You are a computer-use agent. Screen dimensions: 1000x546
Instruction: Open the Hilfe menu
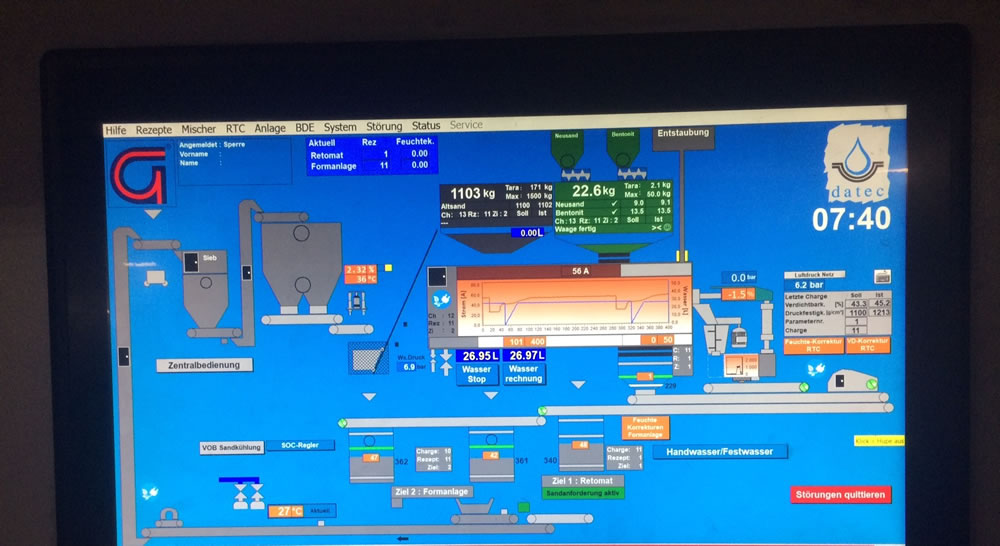115,129
